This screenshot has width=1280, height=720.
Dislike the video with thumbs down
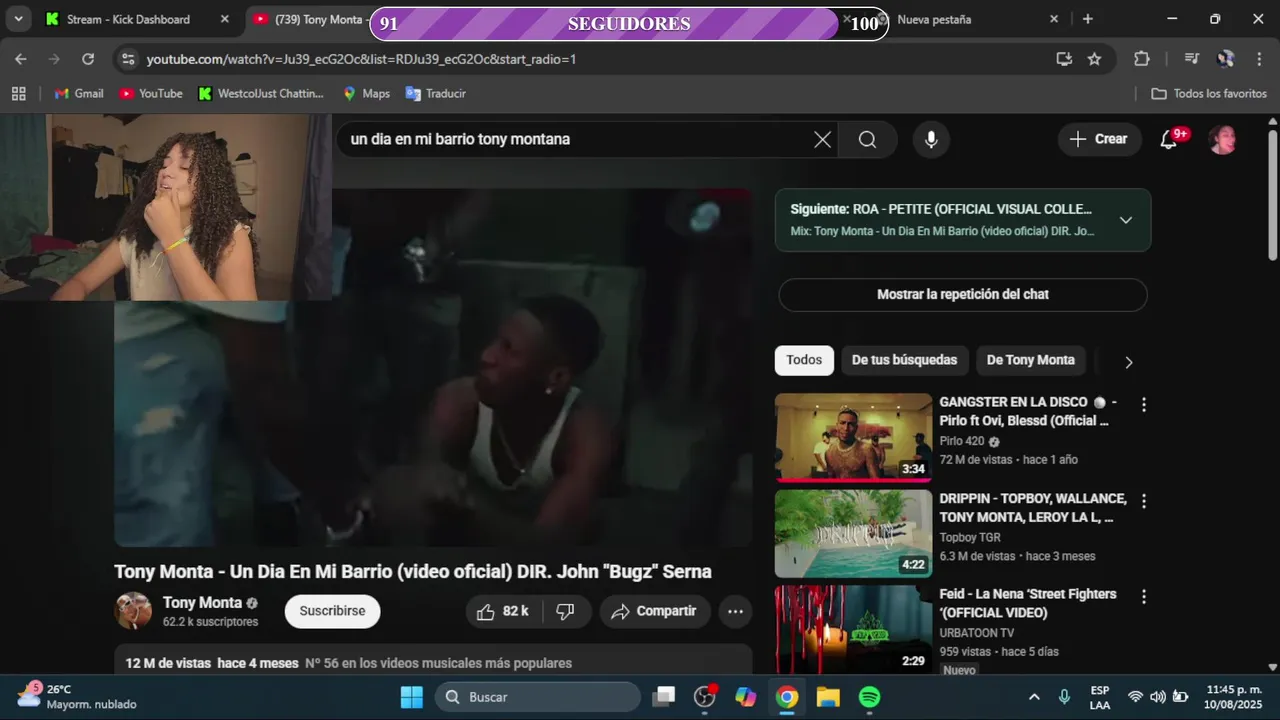tap(566, 611)
